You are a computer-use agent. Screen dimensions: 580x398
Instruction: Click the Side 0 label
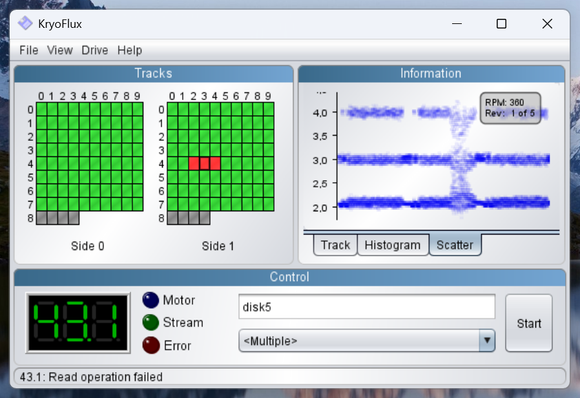click(x=88, y=246)
